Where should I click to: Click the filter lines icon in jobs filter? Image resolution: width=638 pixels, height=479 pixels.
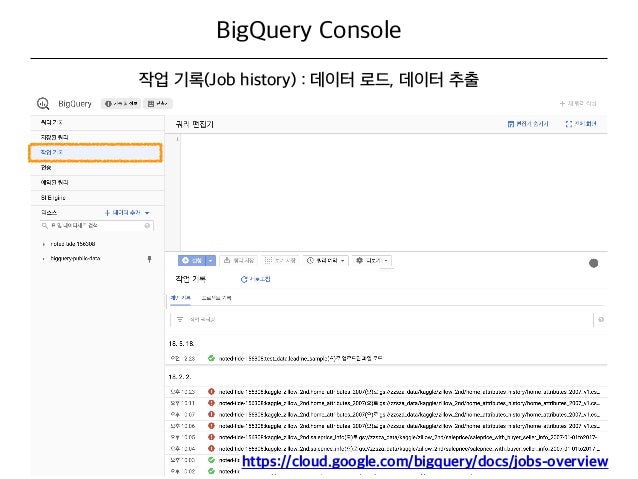[x=180, y=320]
